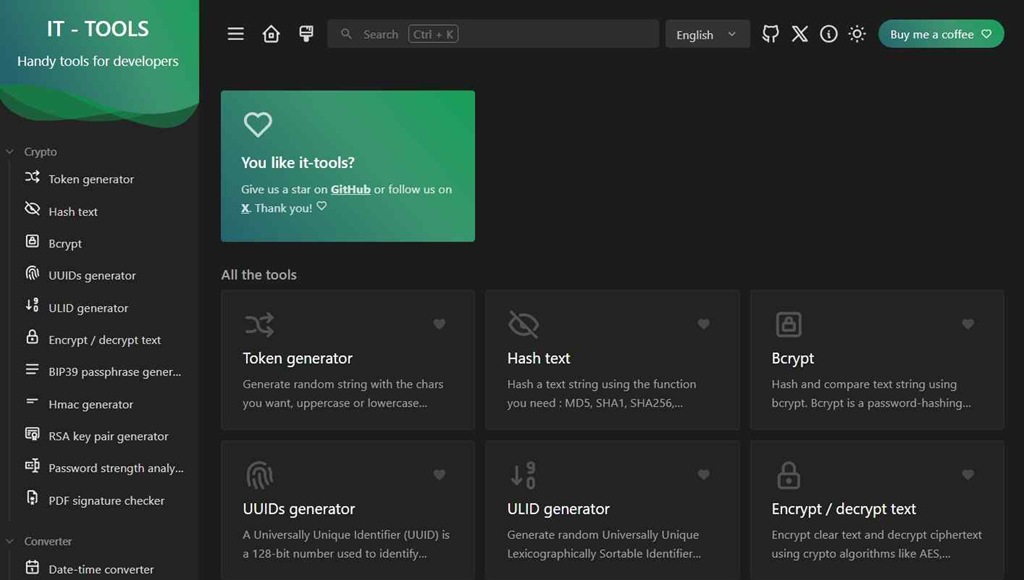Follow the X link in the banner
The height and width of the screenshot is (580, 1024).
pos(245,208)
